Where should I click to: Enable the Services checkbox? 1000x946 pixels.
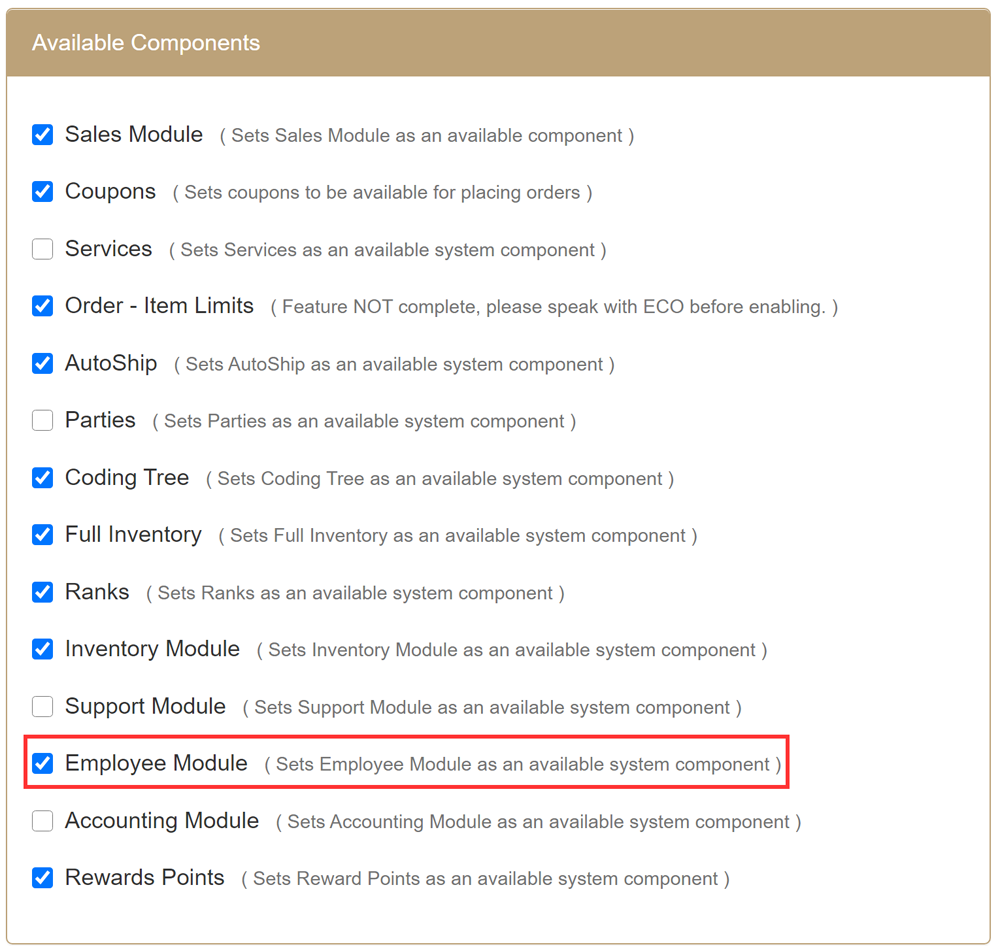click(42, 249)
